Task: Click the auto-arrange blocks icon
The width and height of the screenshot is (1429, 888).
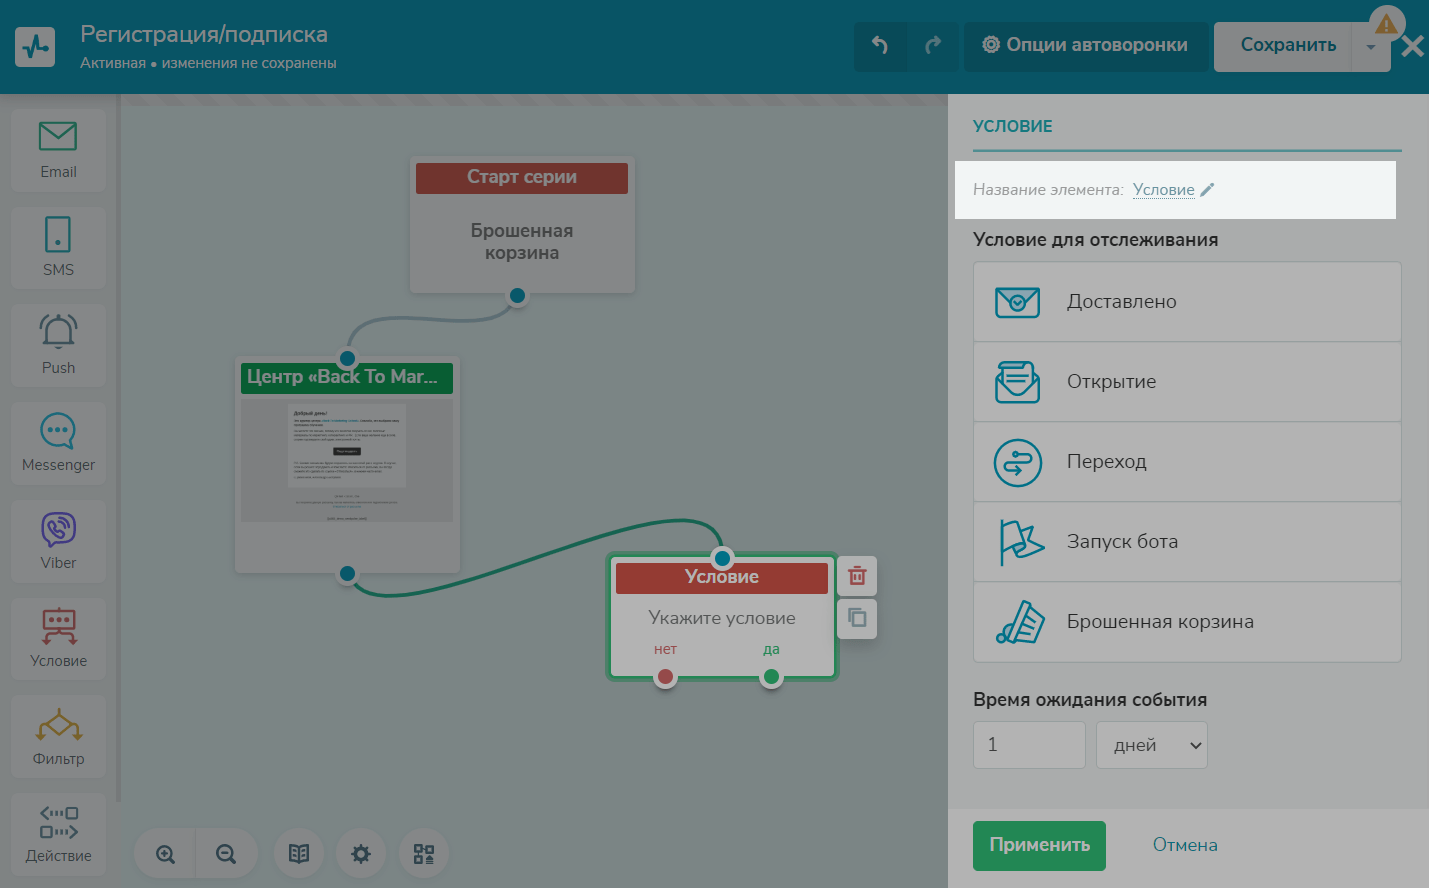Action: pos(424,854)
